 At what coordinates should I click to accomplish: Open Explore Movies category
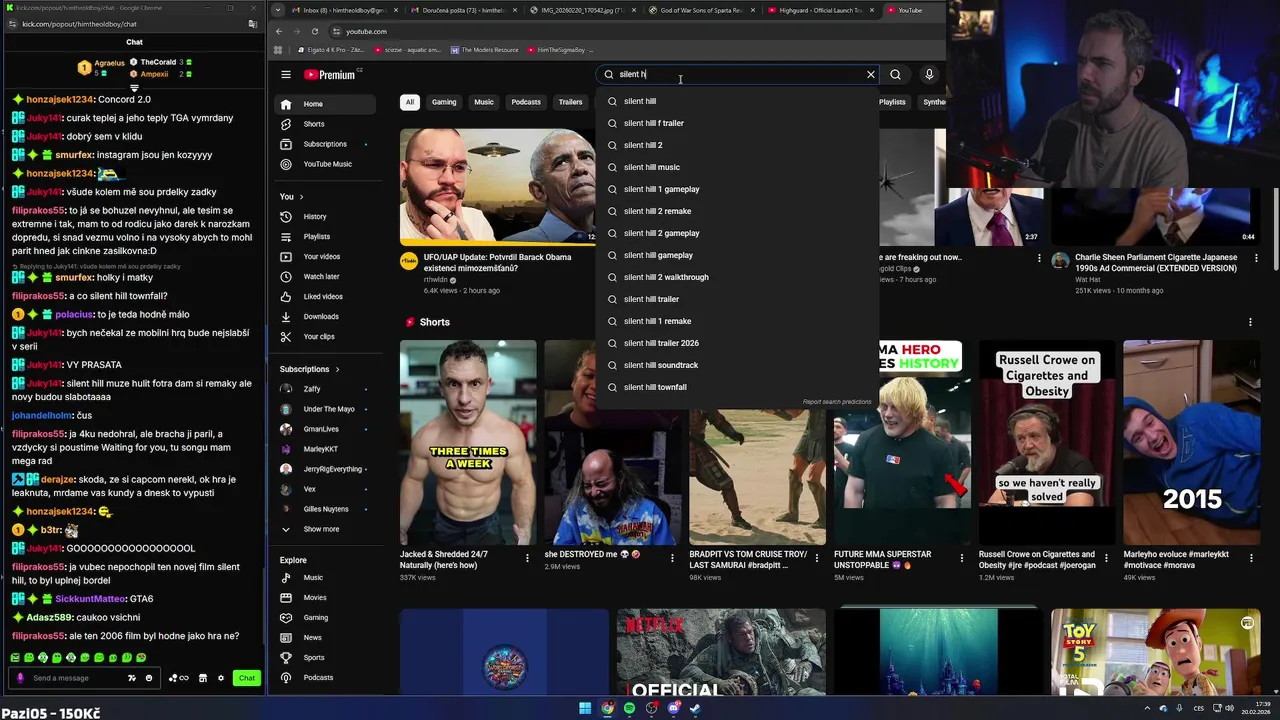tap(324, 598)
